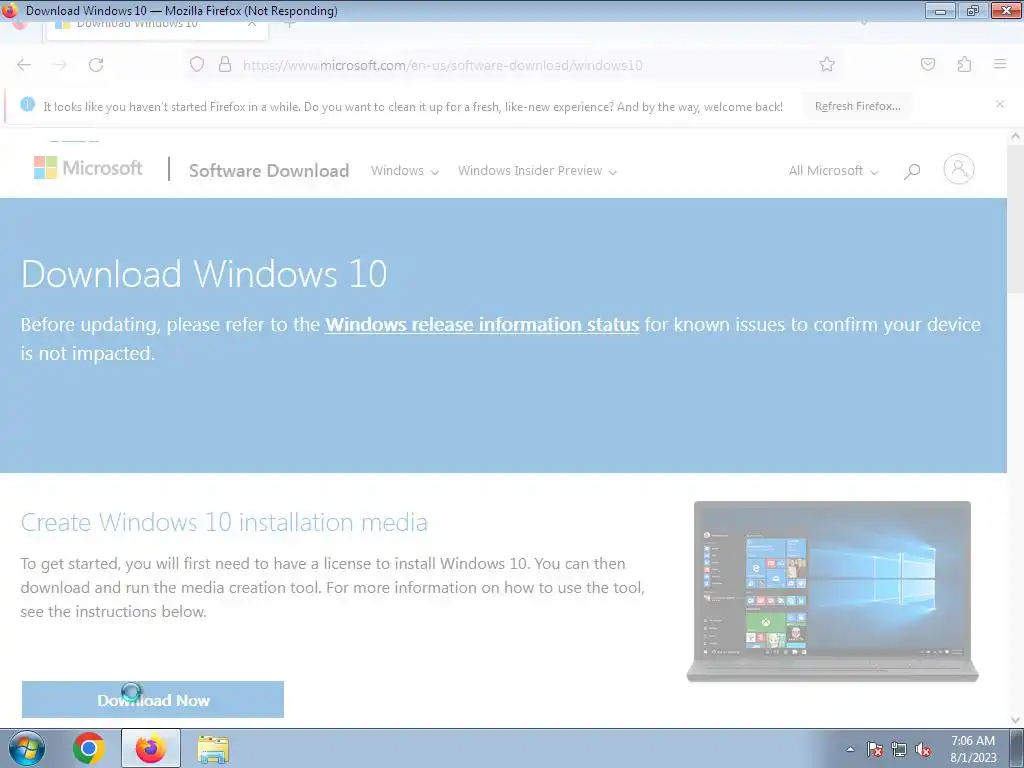Open Windows release information status link
Viewport: 1024px width, 768px height.
[482, 325]
